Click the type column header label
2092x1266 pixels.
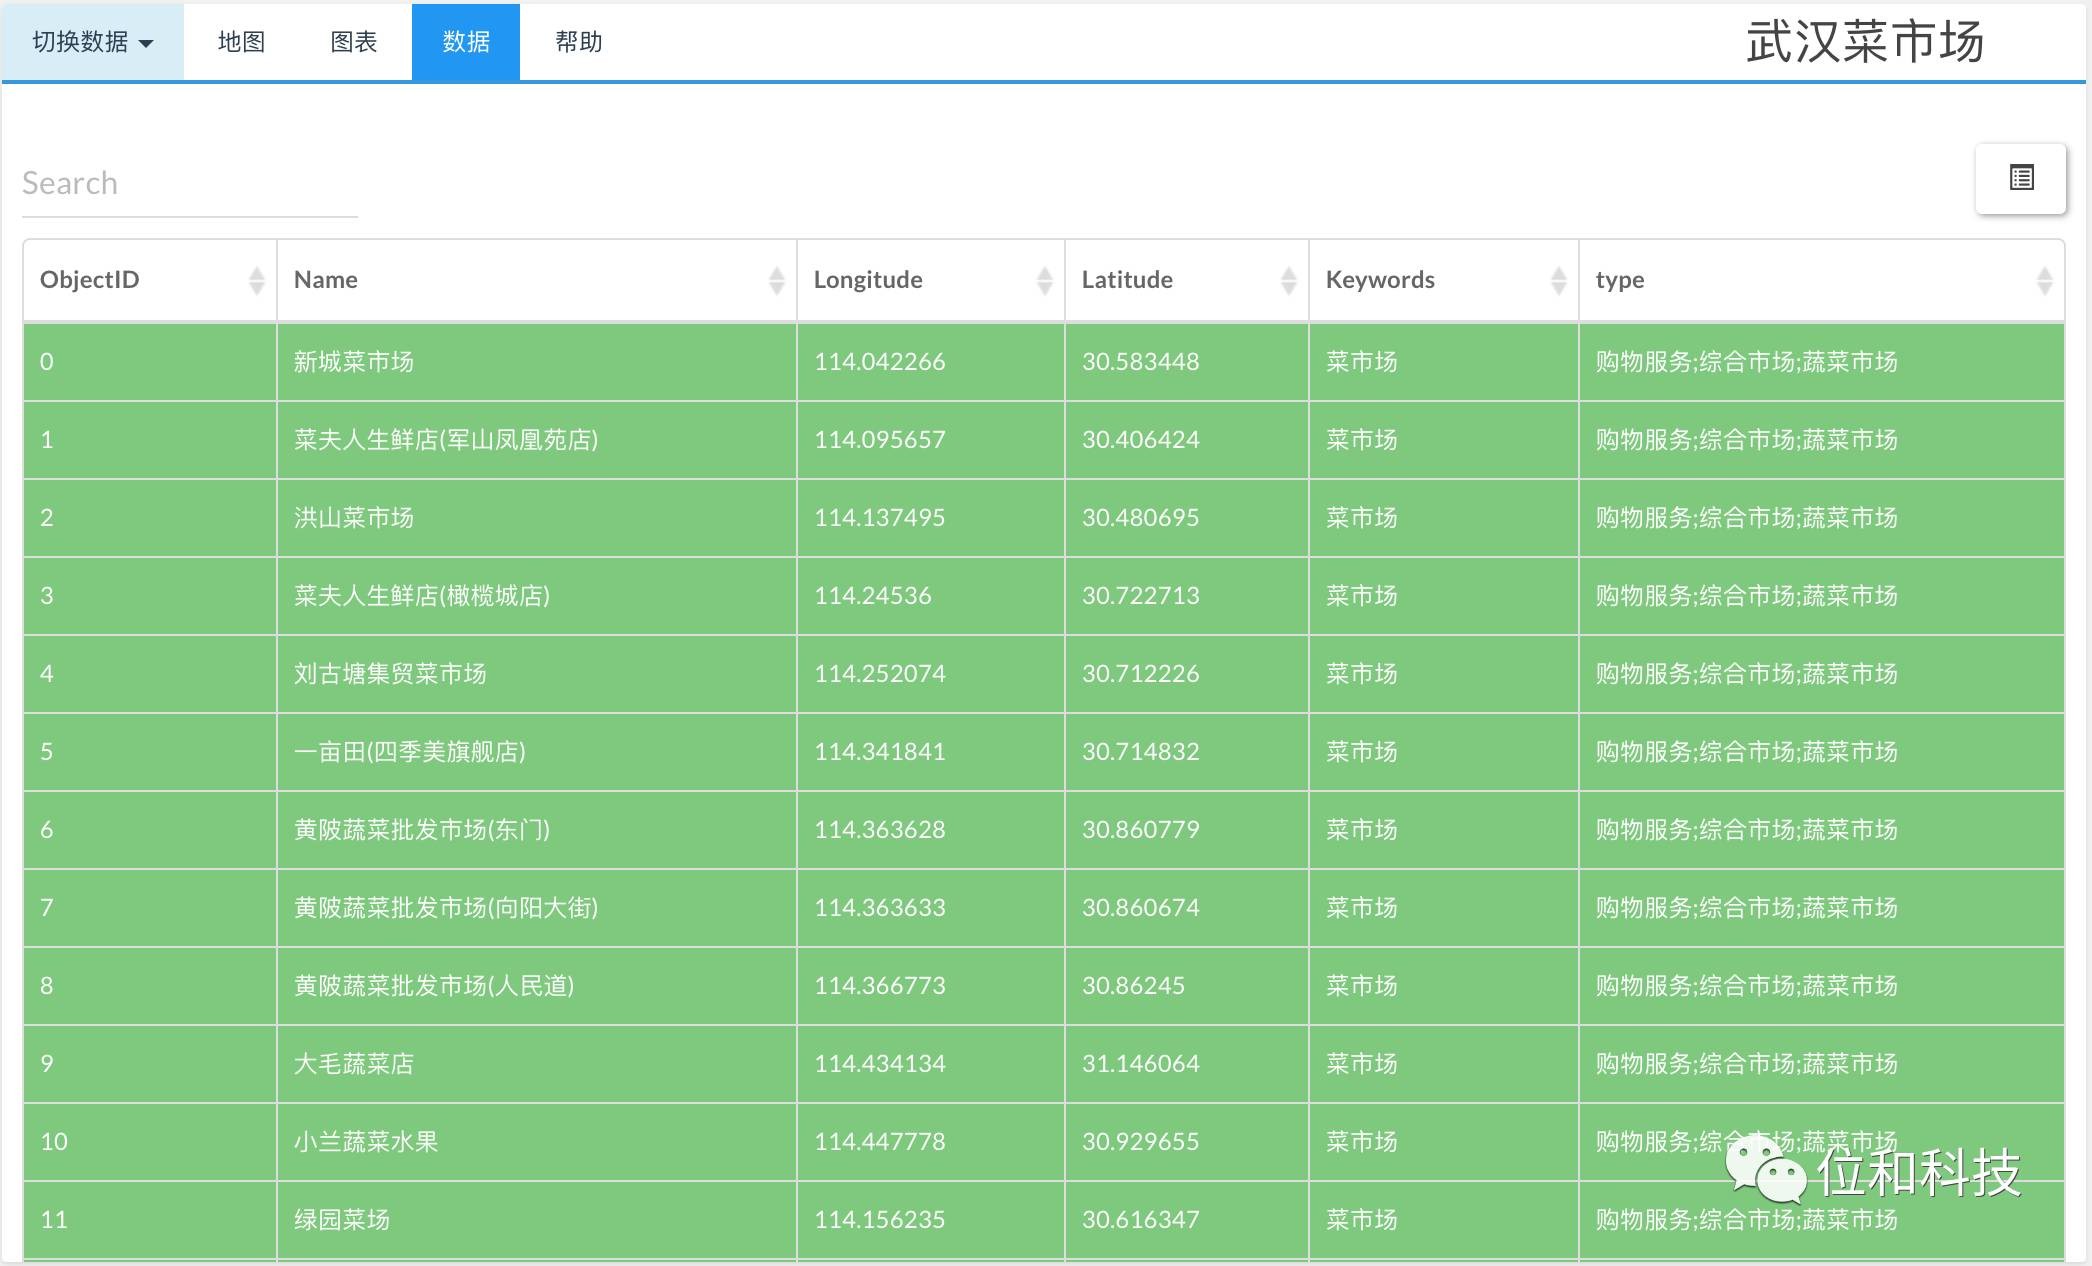[1620, 281]
